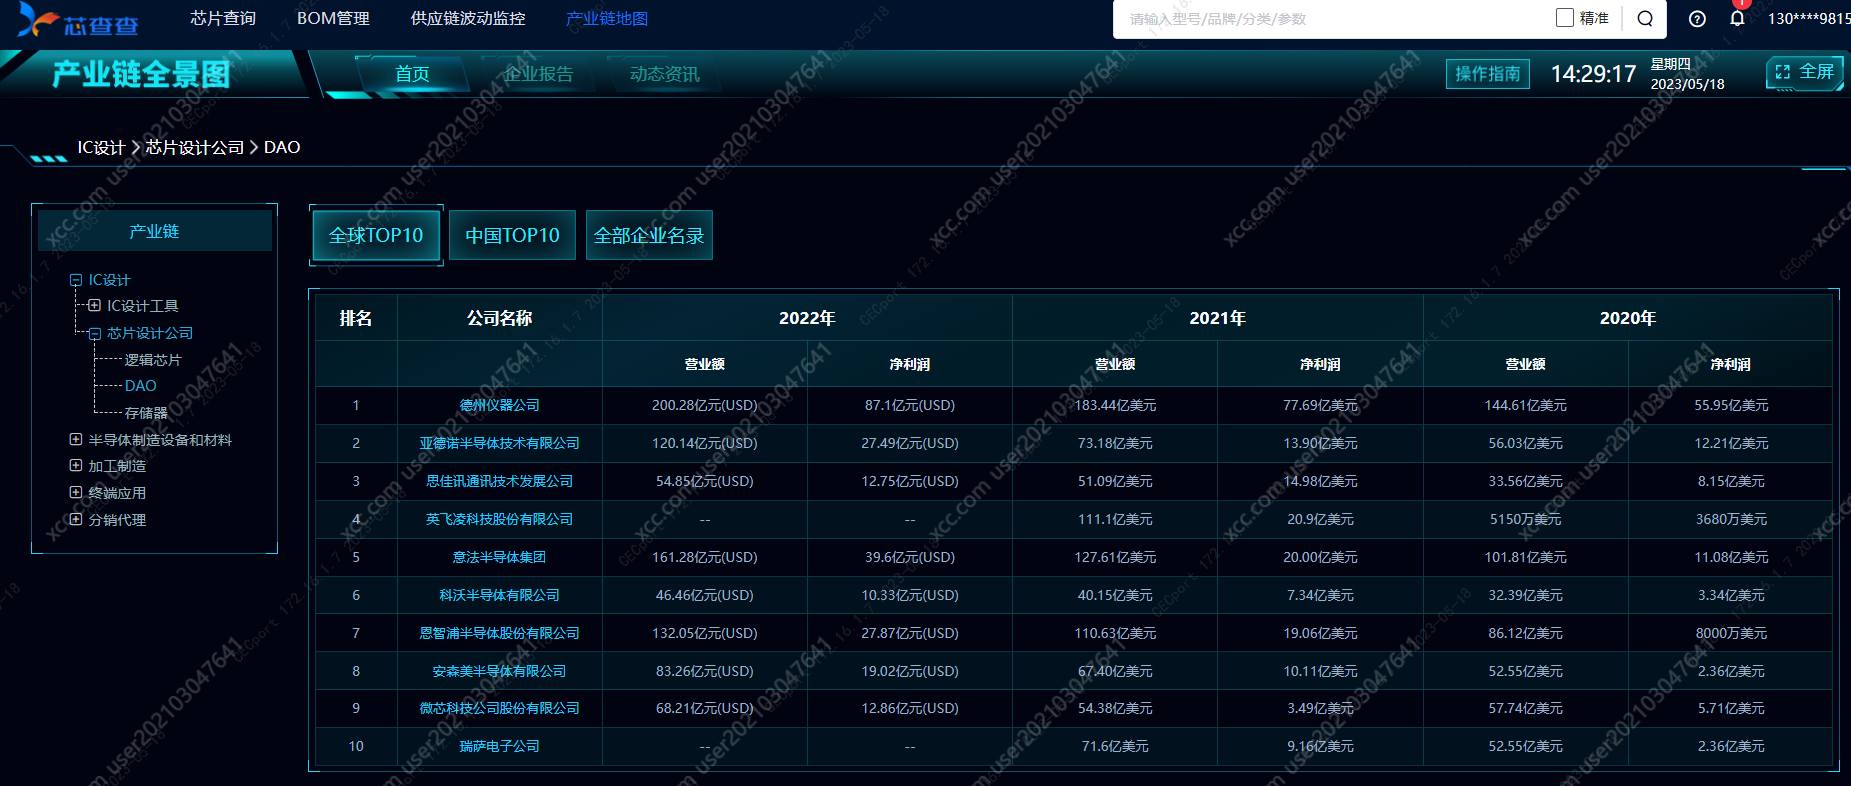Click the 芯查查 logo
The width and height of the screenshot is (1851, 786).
point(80,21)
